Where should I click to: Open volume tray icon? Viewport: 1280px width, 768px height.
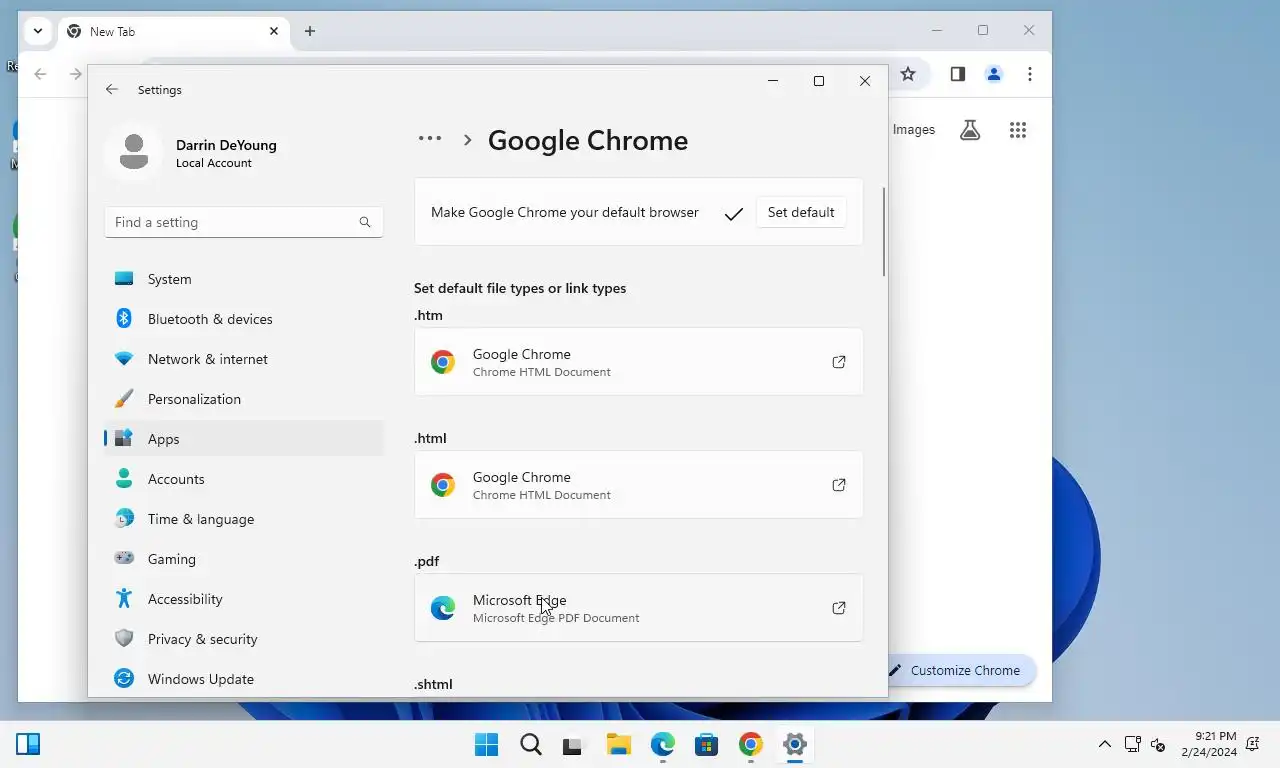1158,744
